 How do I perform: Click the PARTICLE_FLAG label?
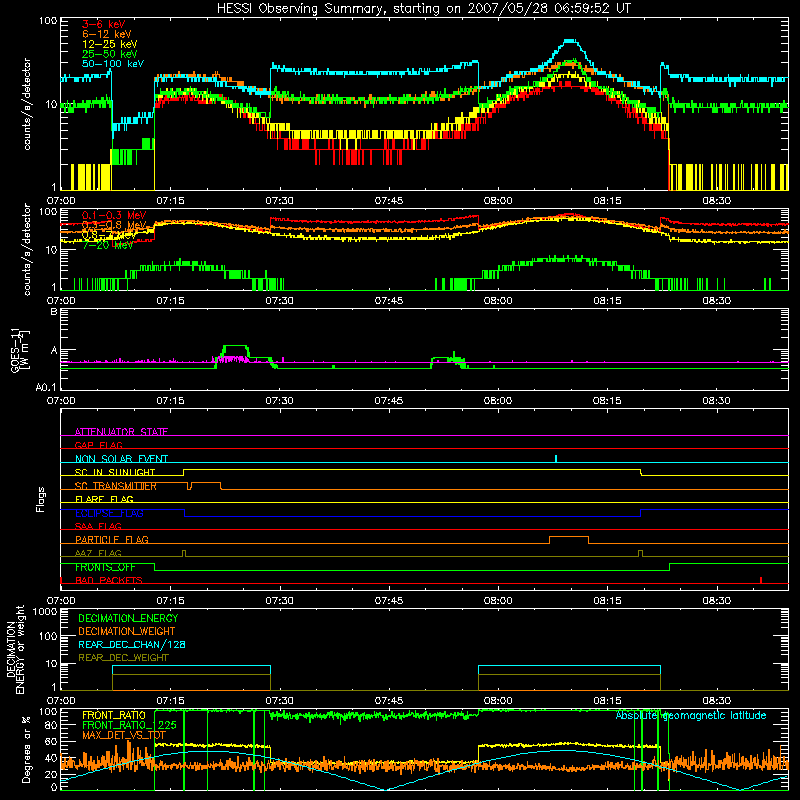point(112,539)
